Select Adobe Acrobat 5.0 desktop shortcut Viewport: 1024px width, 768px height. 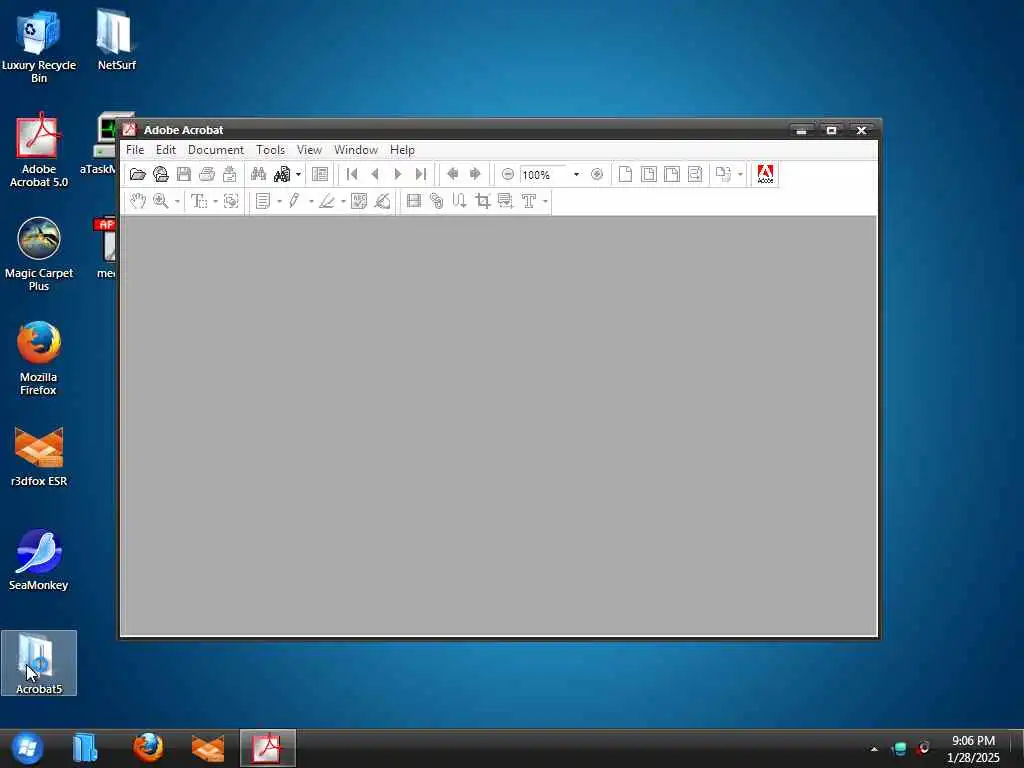(39, 150)
